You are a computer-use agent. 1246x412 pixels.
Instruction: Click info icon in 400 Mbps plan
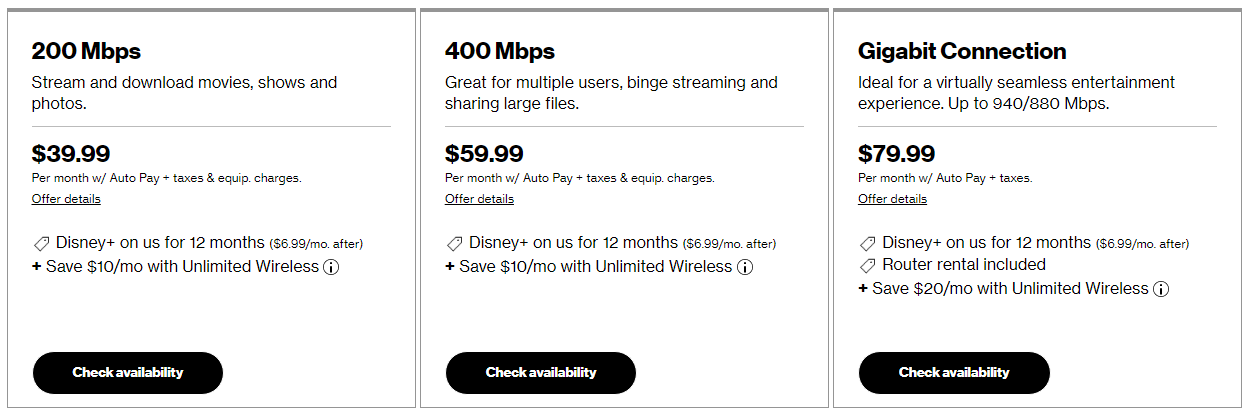click(745, 268)
